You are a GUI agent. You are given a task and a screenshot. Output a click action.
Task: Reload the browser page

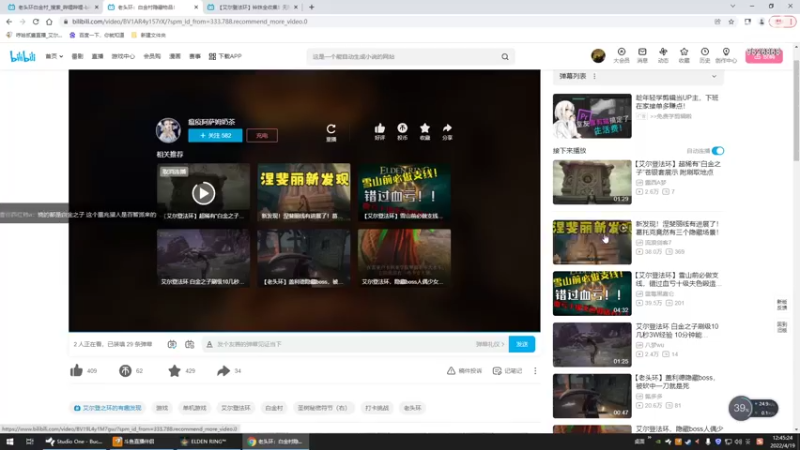[x=36, y=21]
